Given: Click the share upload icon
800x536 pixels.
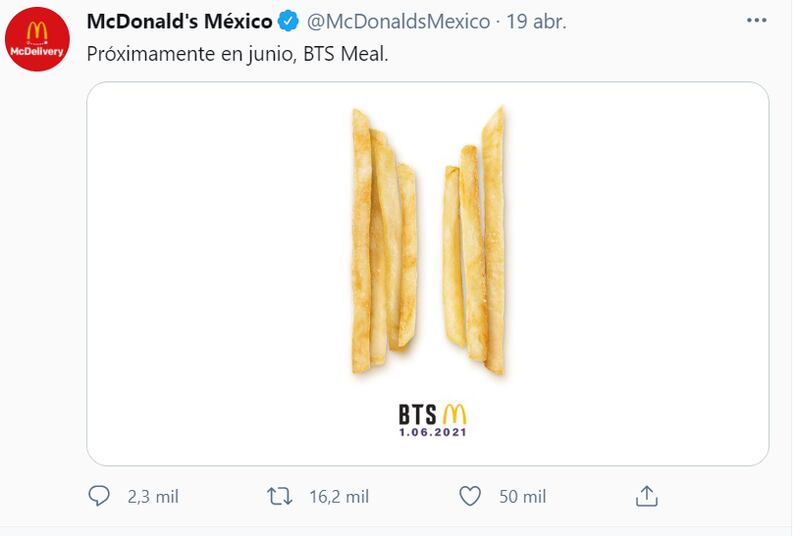Looking at the screenshot, I should point(646,496).
